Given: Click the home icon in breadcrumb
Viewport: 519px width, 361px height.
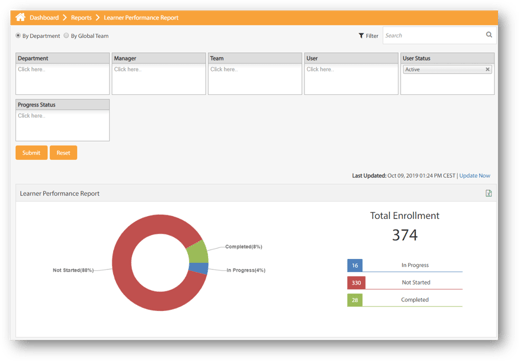Looking at the screenshot, I should [x=20, y=17].
